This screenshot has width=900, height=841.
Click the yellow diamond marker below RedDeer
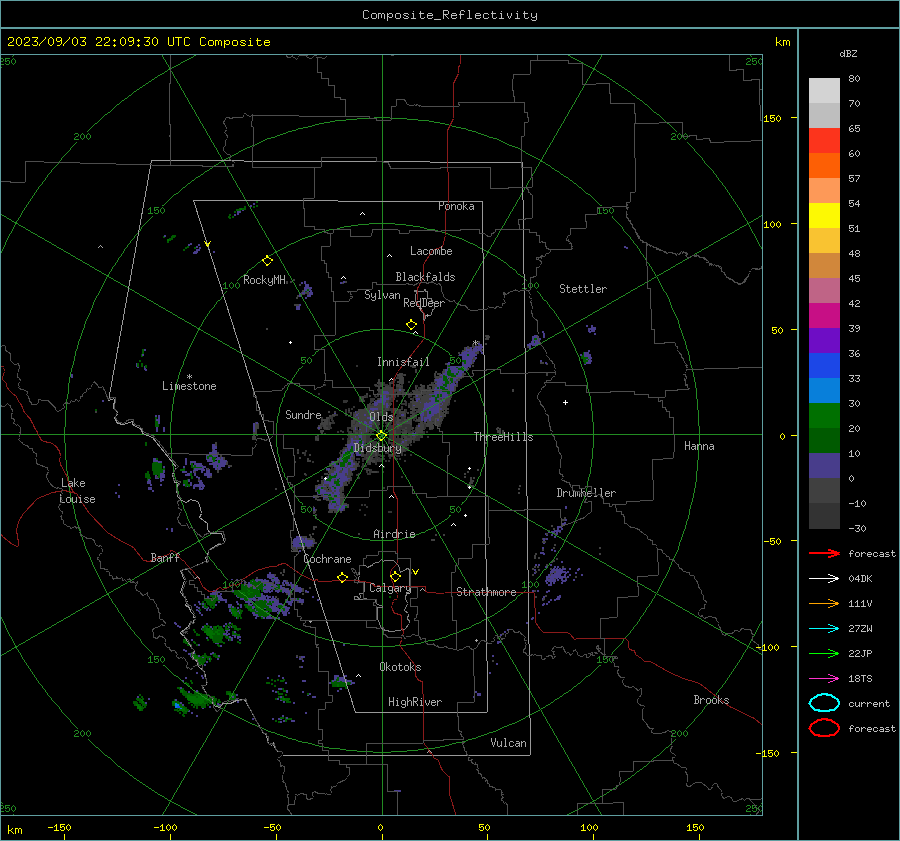pos(411,325)
